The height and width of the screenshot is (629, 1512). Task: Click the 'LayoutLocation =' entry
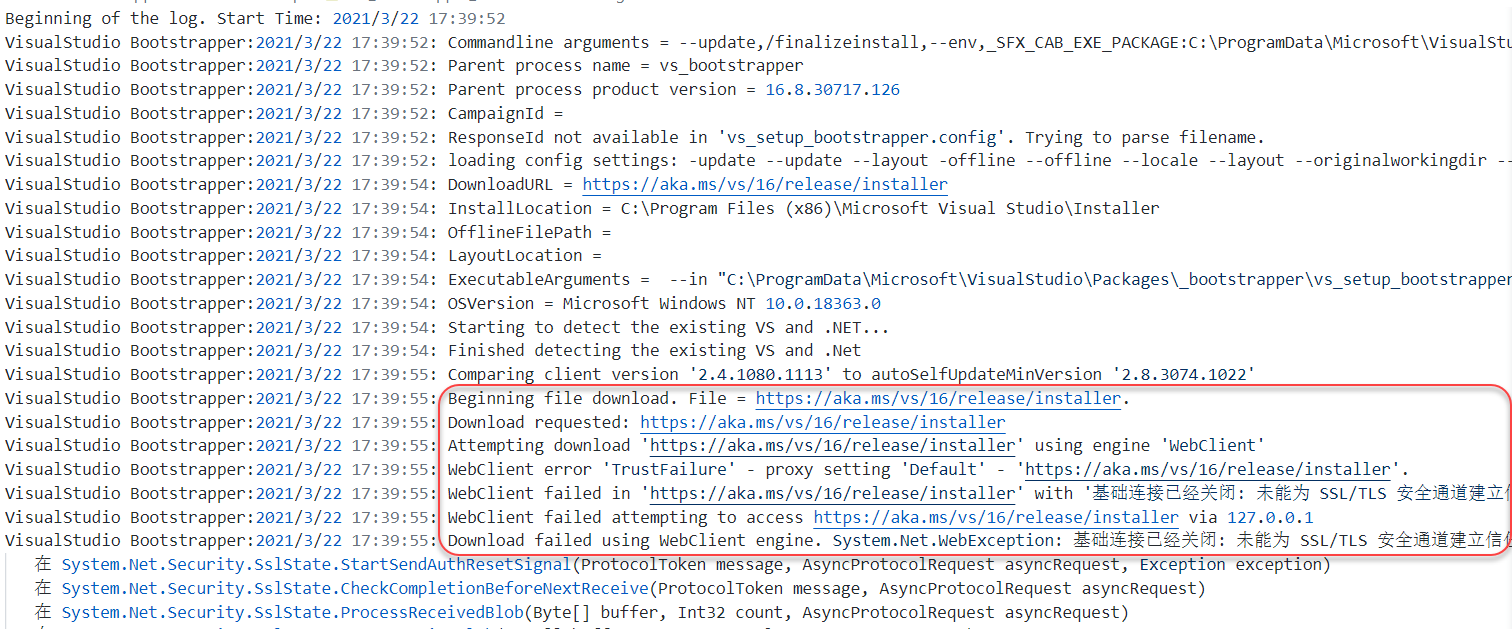click(x=524, y=255)
